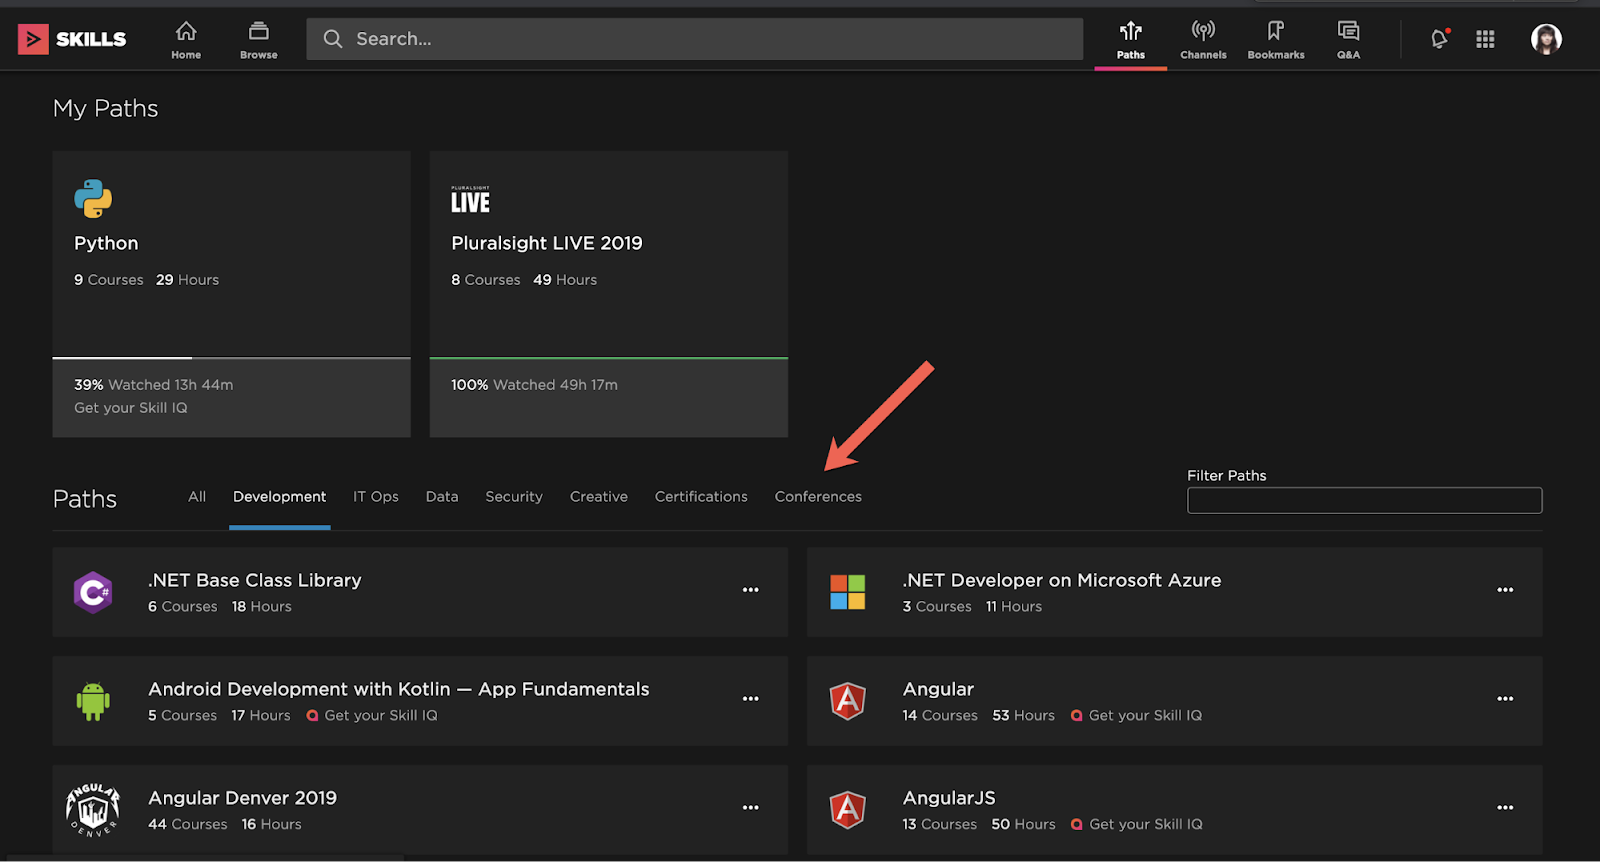Image resolution: width=1600 pixels, height=862 pixels.
Task: Click the Android robot icon
Action: 93,701
